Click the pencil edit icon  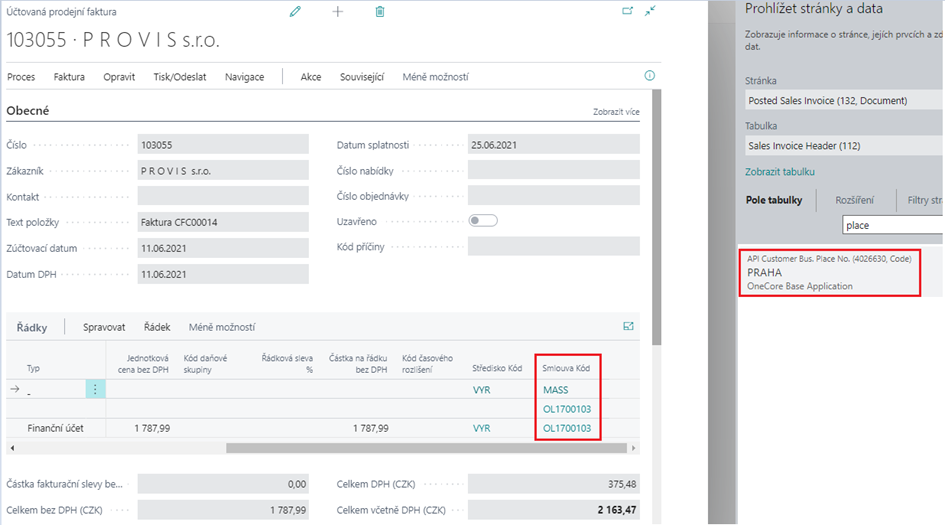tap(294, 11)
